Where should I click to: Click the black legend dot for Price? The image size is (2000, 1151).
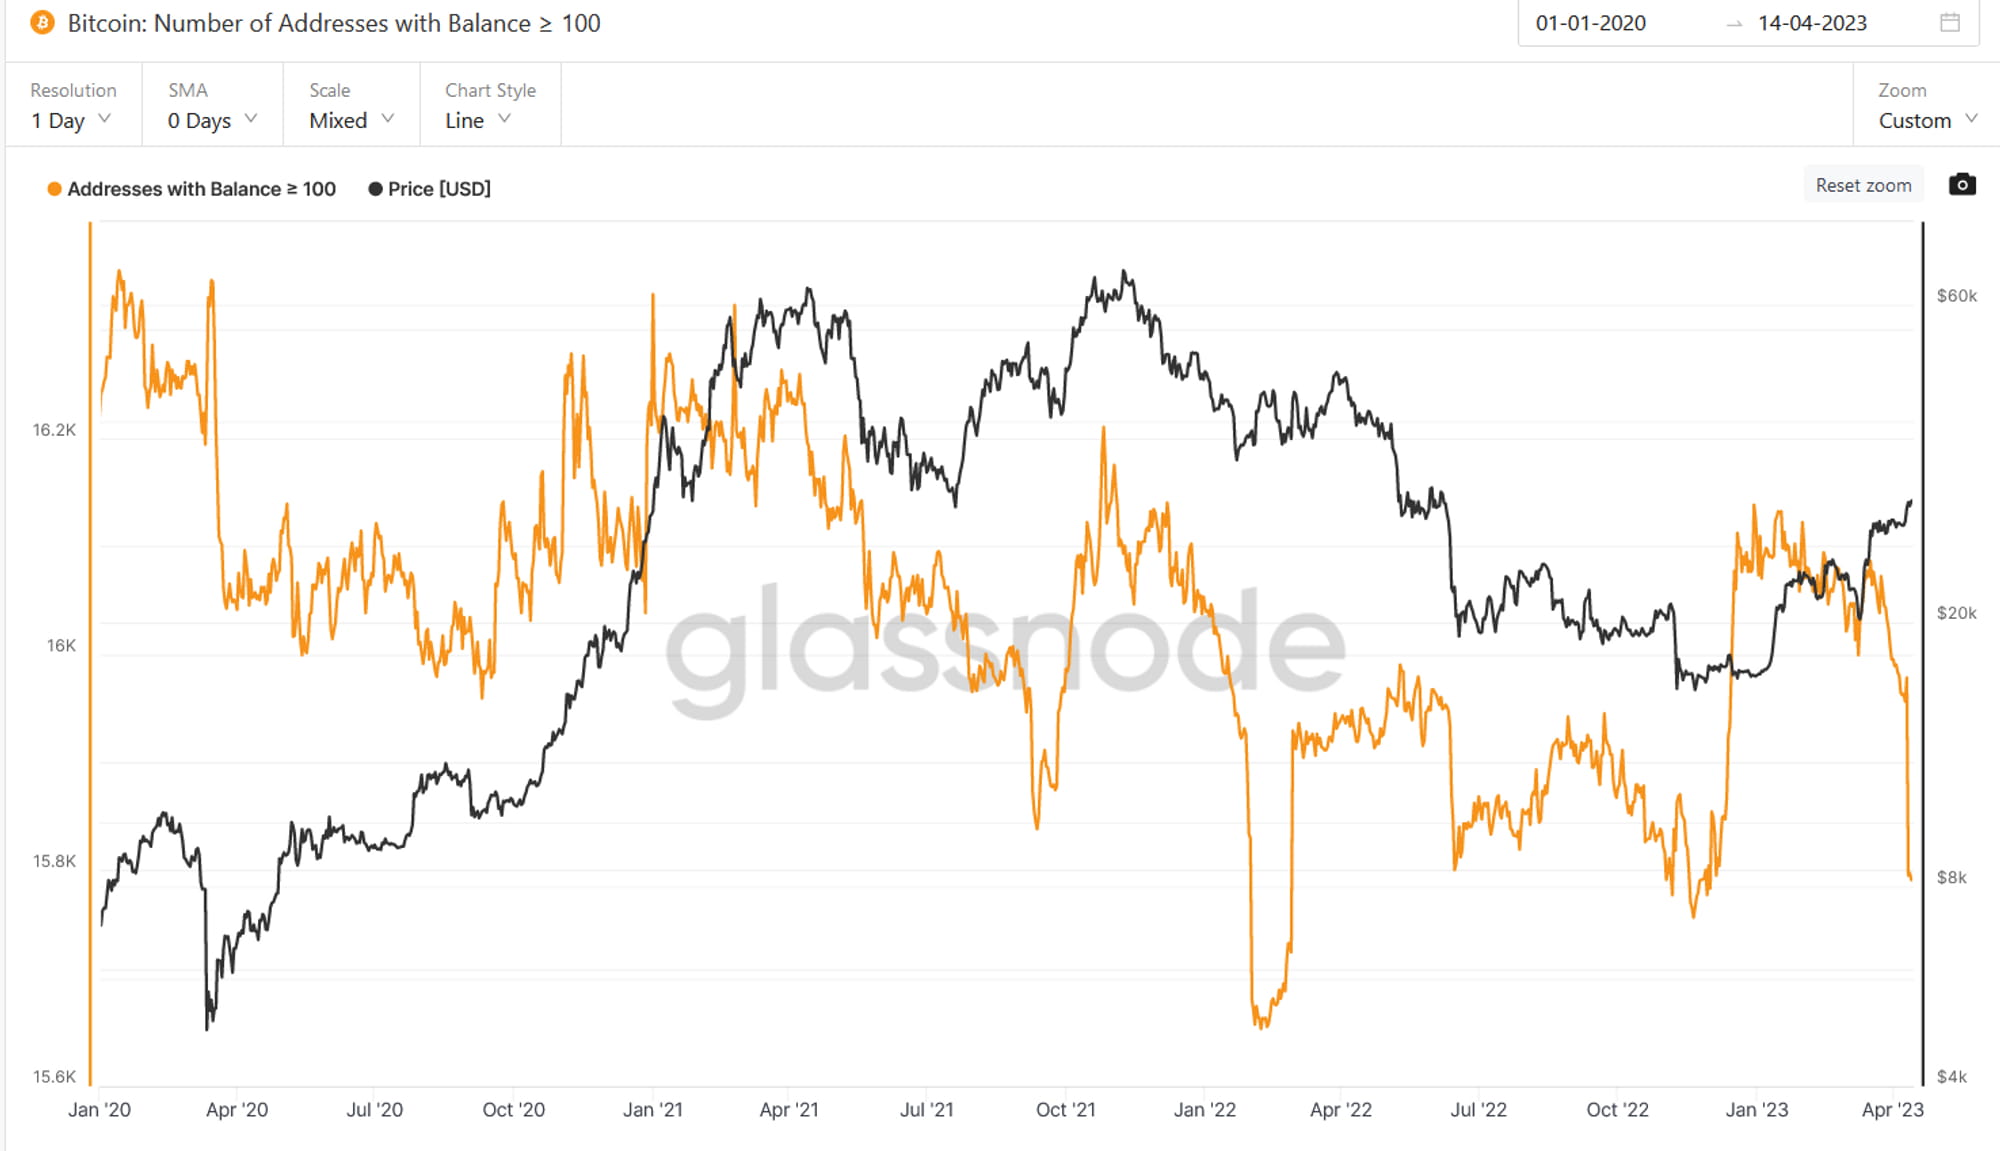point(375,189)
